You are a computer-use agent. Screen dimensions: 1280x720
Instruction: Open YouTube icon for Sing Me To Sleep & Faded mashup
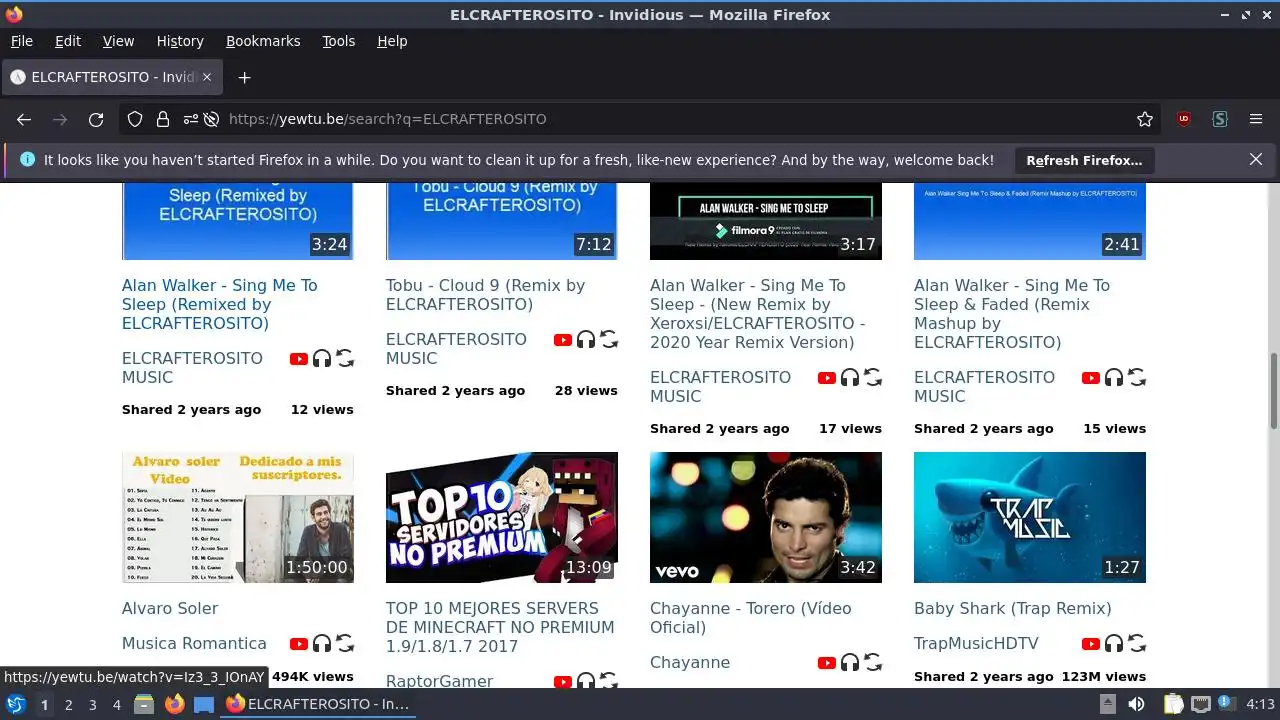tap(1091, 377)
